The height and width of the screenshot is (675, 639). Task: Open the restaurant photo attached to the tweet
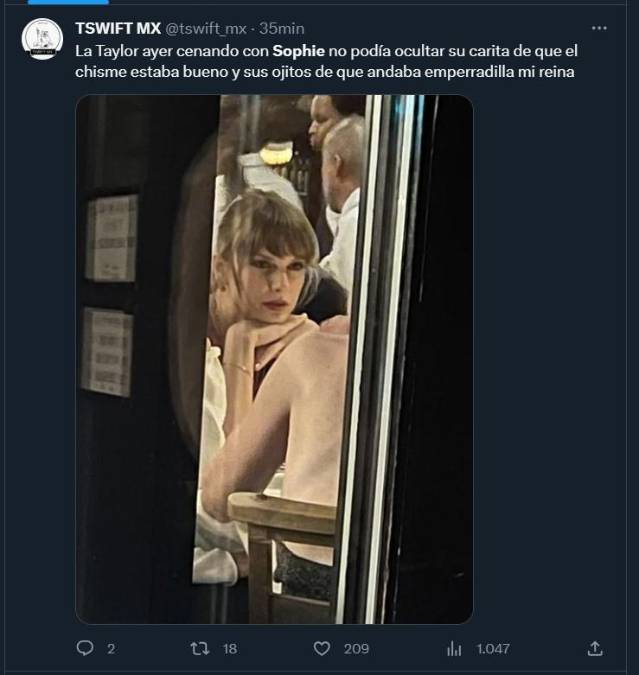tap(274, 359)
